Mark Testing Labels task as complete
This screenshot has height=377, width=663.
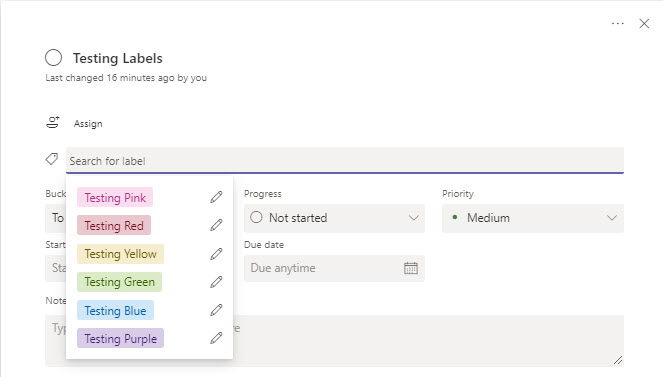(x=54, y=57)
